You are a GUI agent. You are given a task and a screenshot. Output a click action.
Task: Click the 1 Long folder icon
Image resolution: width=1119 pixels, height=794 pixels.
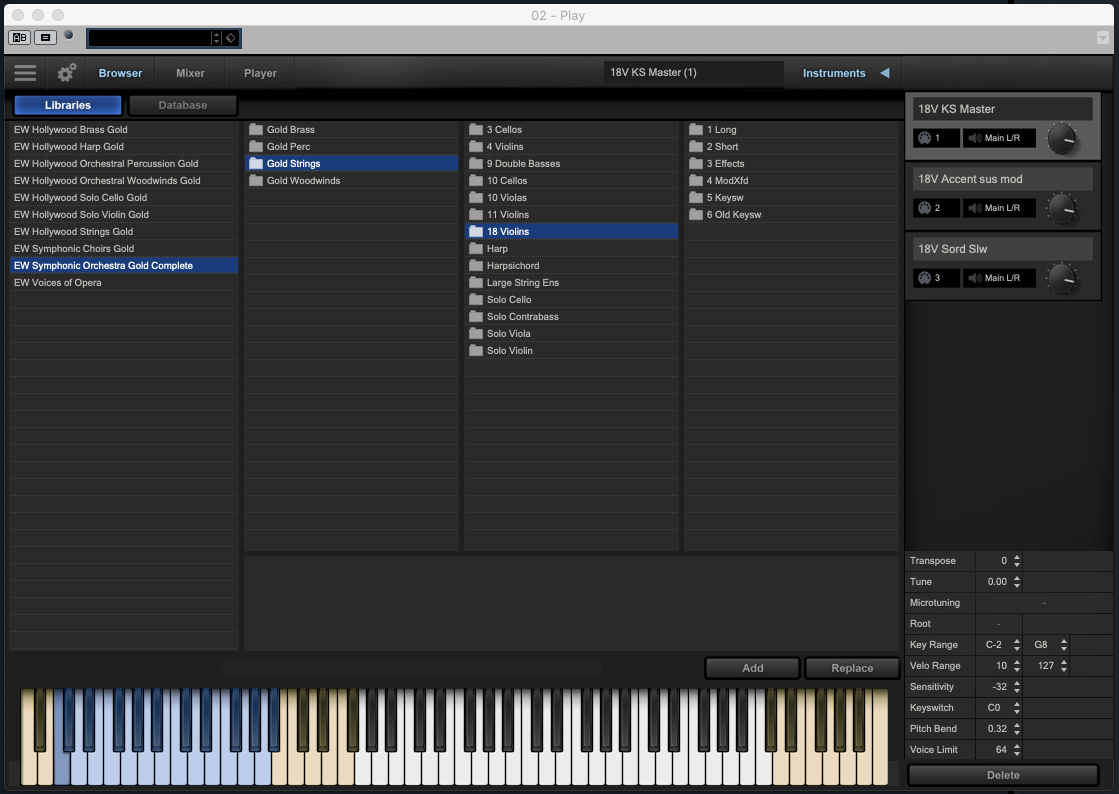pyautogui.click(x=696, y=129)
